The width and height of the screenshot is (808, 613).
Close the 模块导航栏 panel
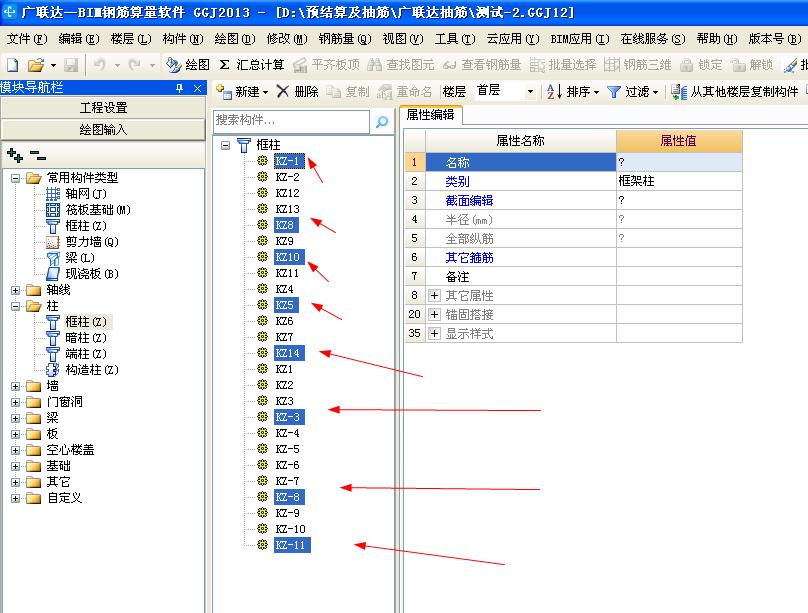click(x=197, y=88)
